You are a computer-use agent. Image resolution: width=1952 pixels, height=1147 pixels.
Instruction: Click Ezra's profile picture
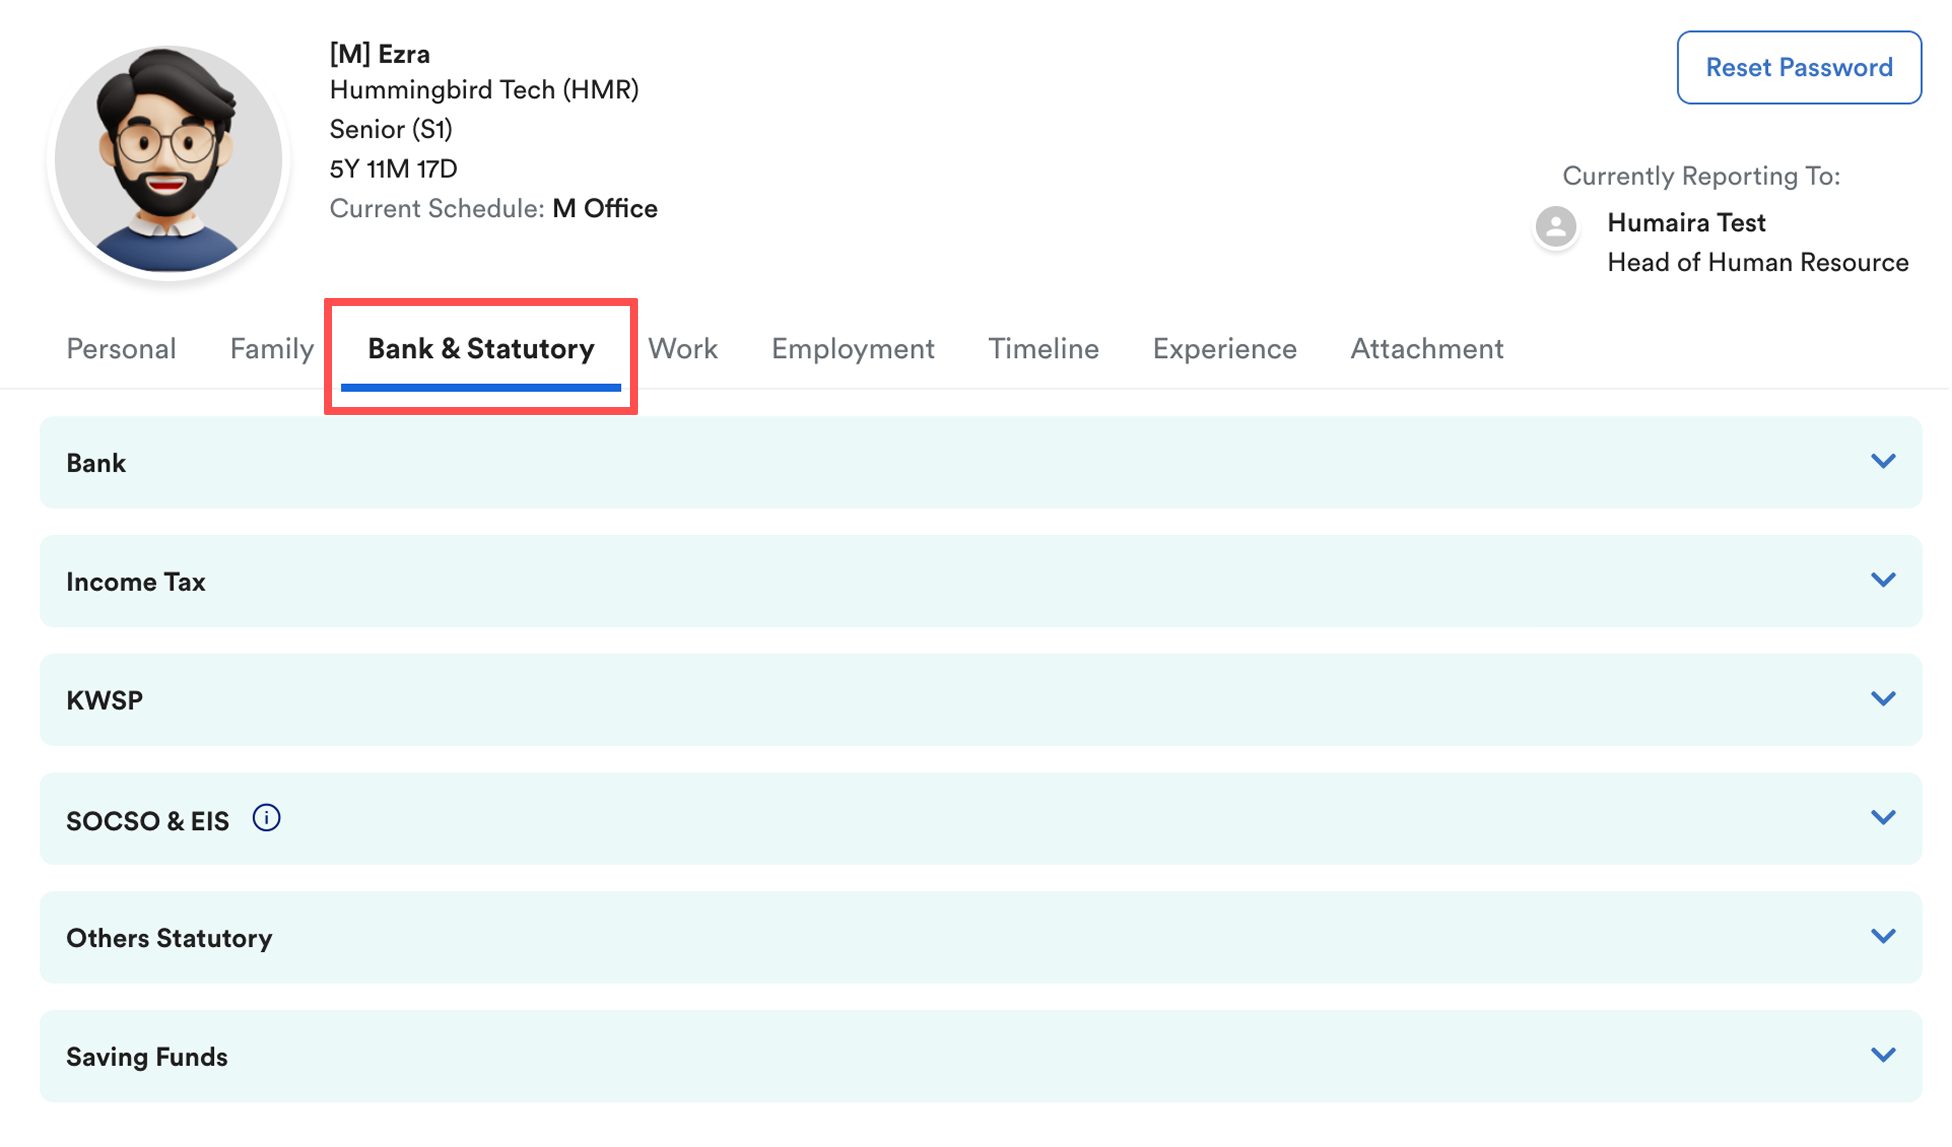[169, 160]
